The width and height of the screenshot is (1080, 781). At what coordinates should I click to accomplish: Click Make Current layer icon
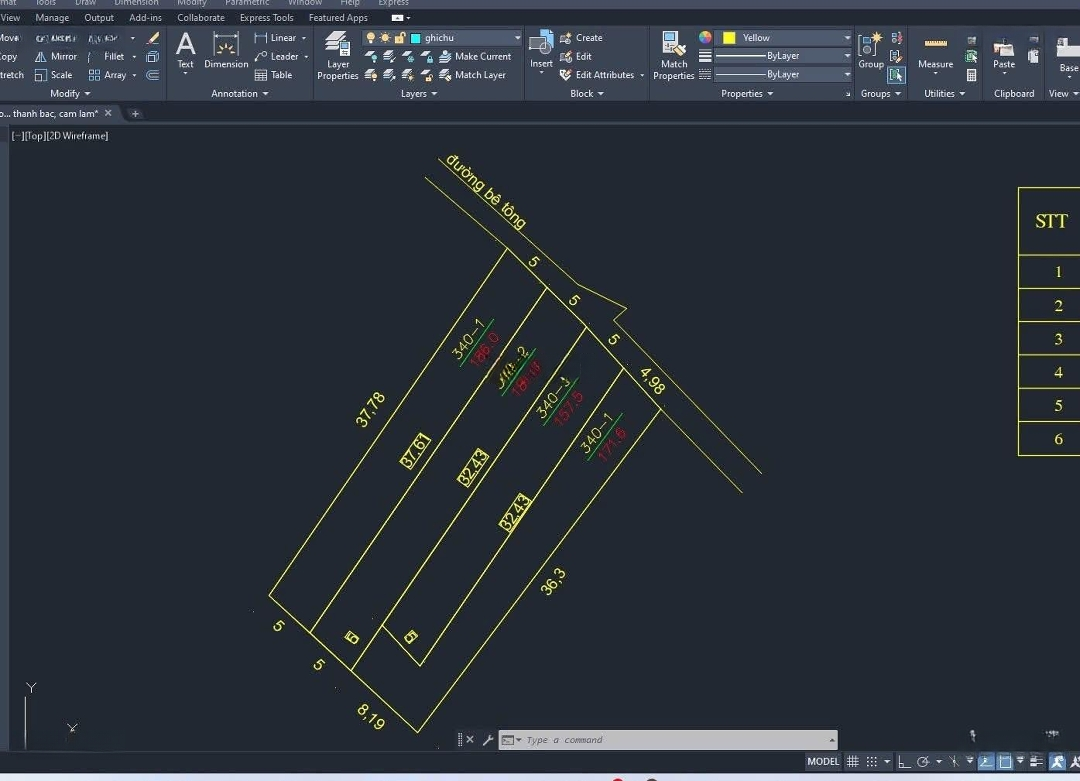475,56
